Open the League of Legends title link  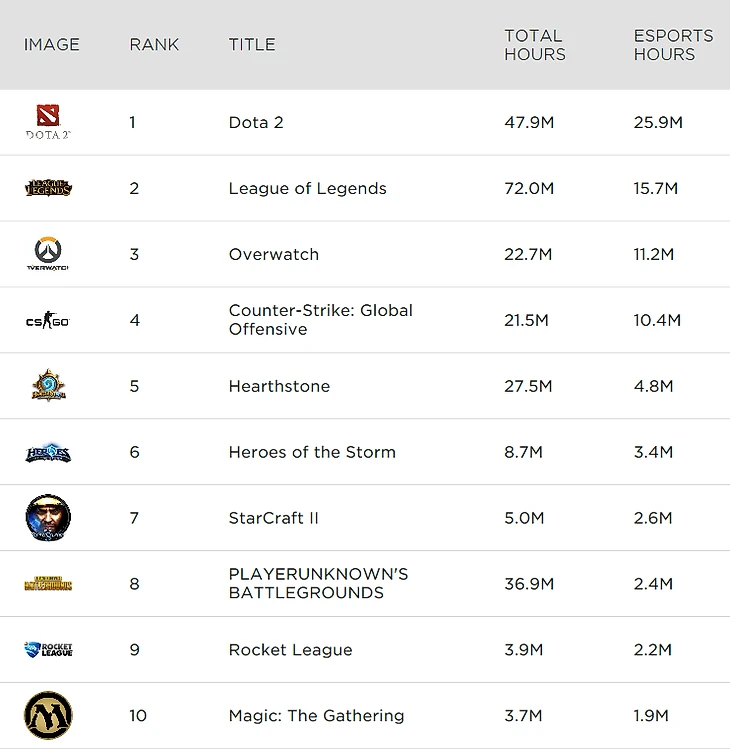click(x=308, y=188)
